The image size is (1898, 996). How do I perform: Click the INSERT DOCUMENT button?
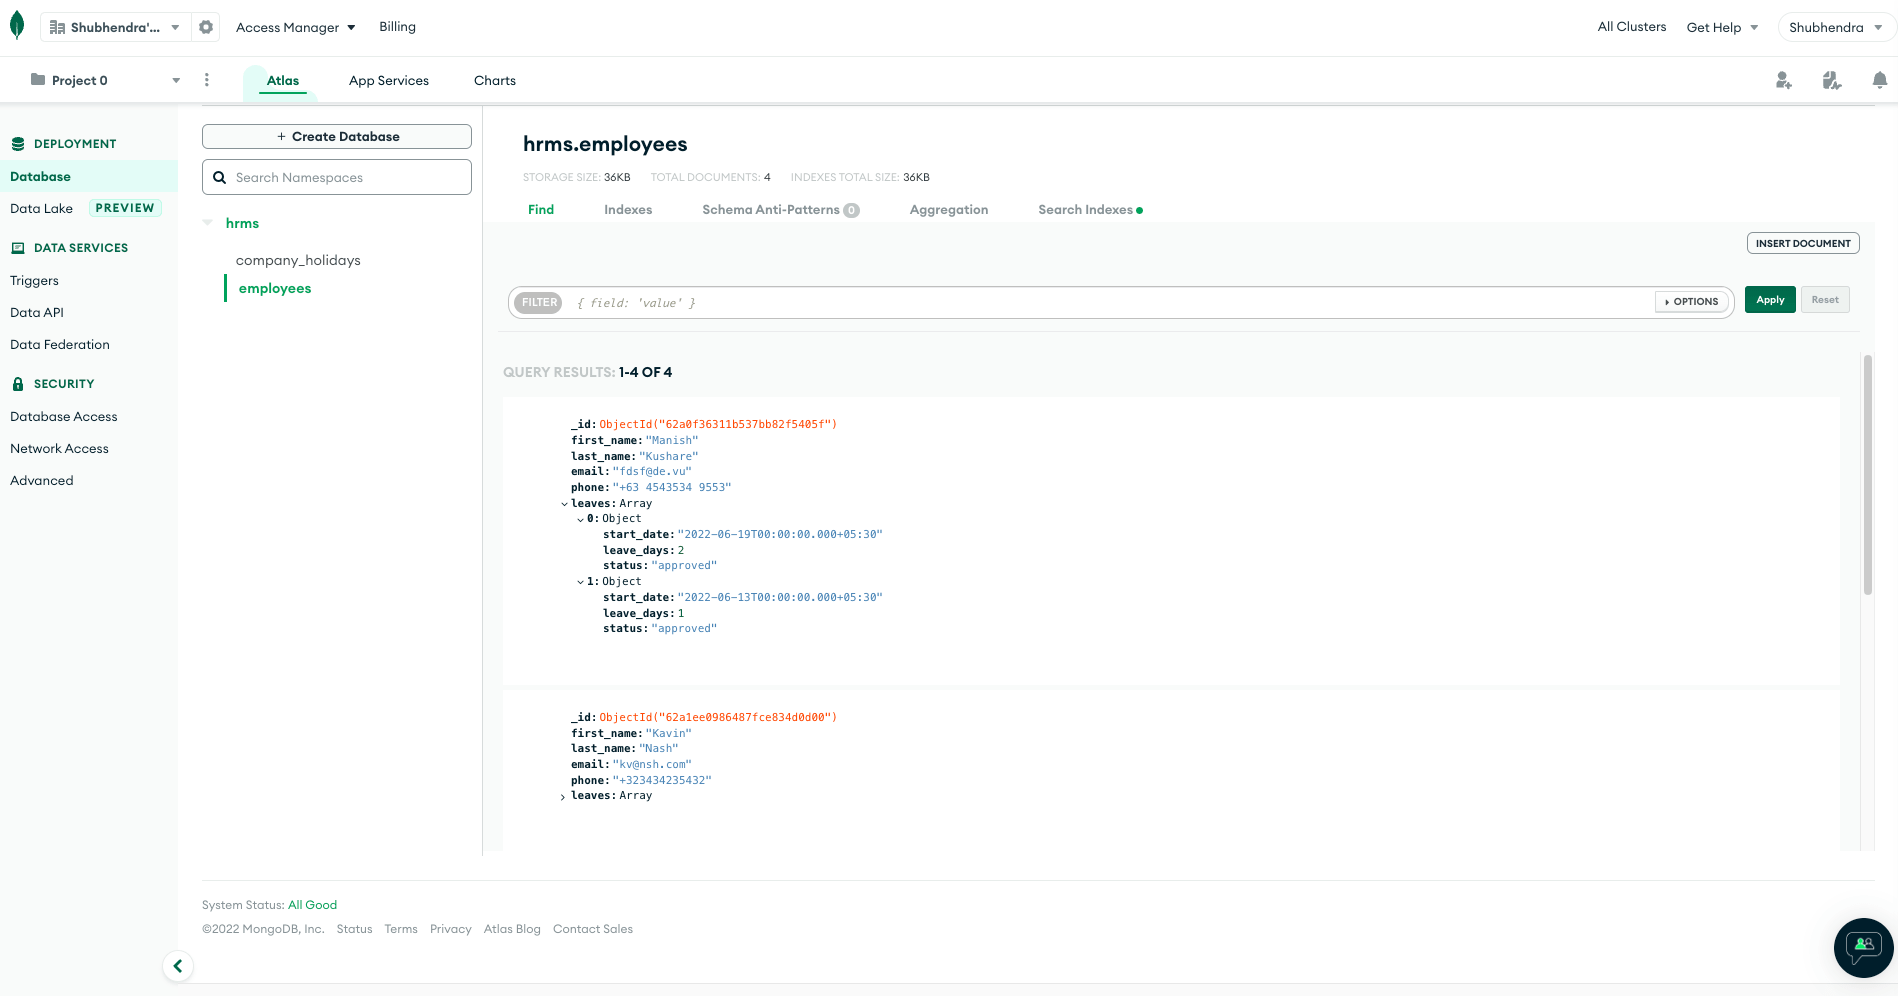pyautogui.click(x=1802, y=243)
